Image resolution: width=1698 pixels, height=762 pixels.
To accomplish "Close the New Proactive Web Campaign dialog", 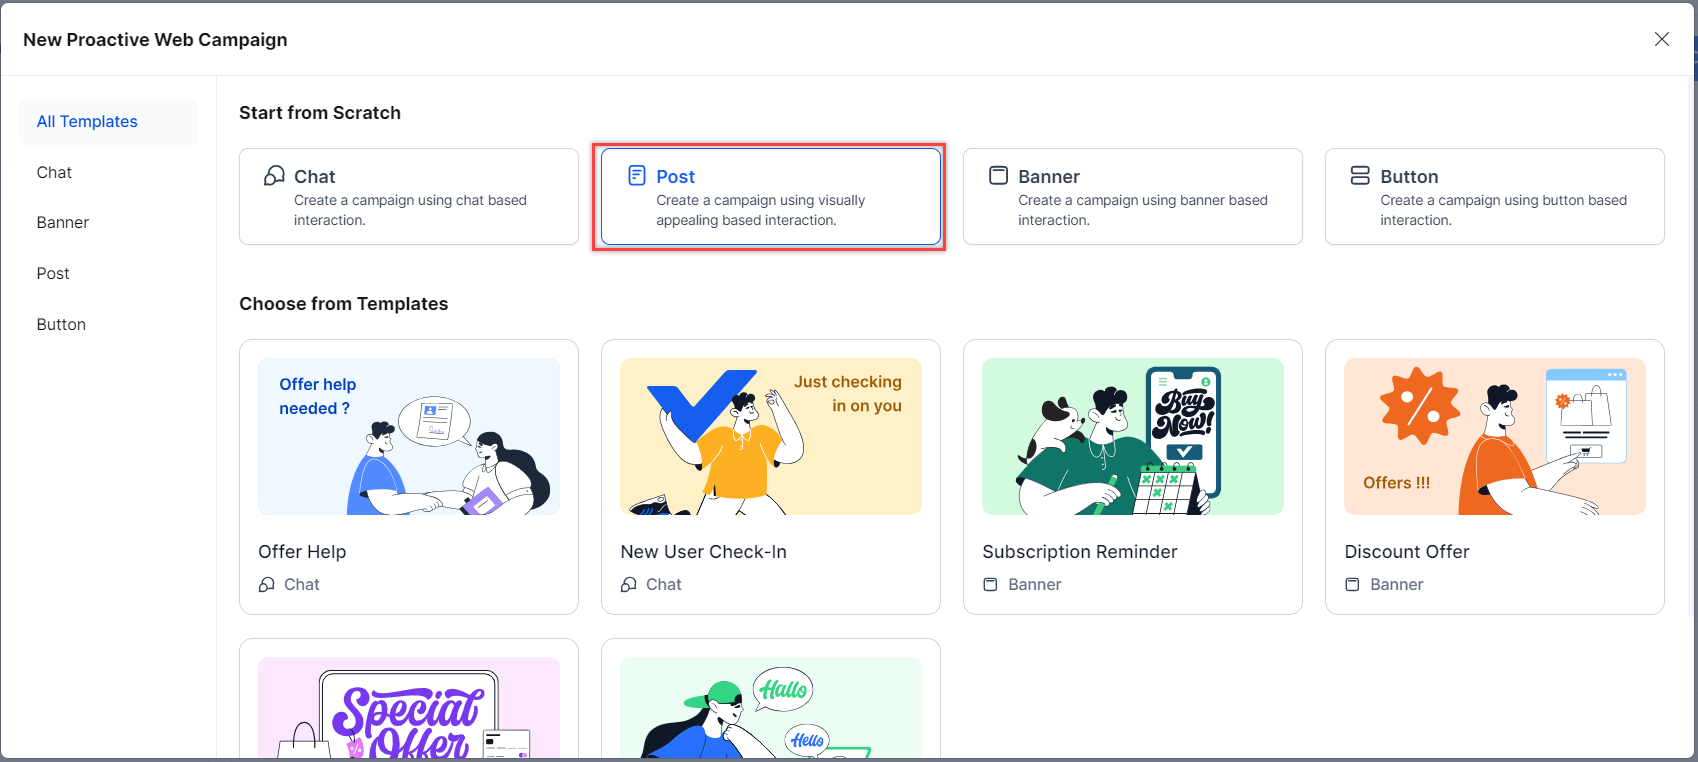I will coord(1661,39).
